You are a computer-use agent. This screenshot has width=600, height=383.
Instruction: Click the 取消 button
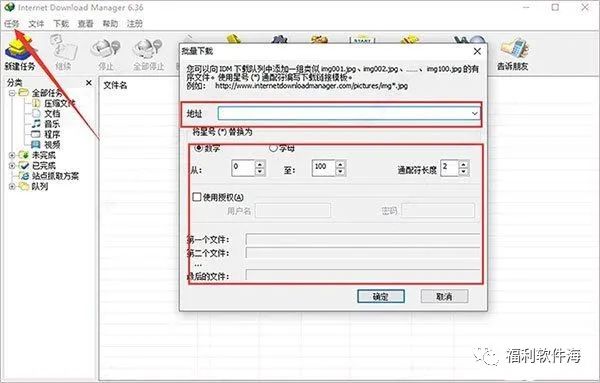(x=444, y=296)
